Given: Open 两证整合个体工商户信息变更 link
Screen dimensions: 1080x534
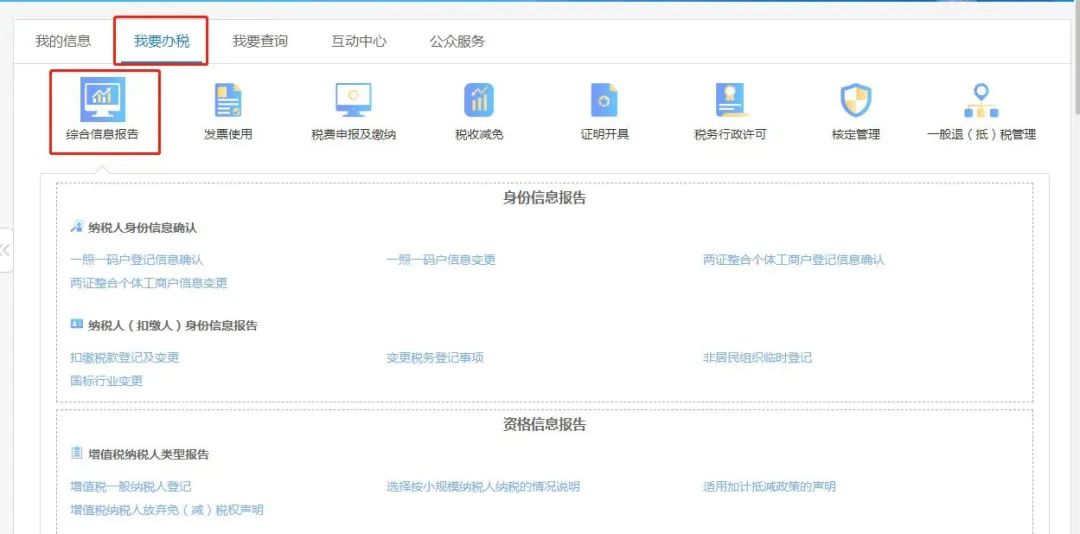Looking at the screenshot, I should (x=149, y=283).
